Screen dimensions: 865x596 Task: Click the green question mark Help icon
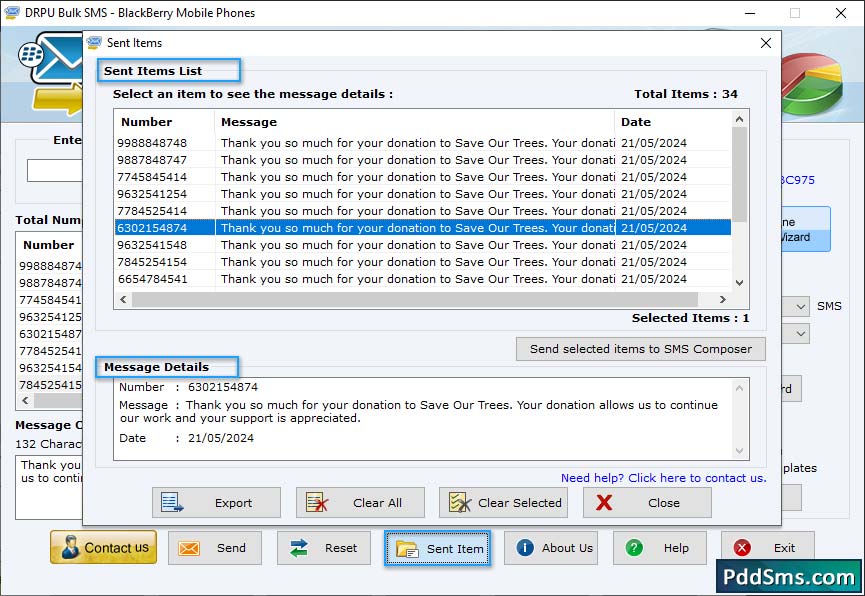[634, 547]
